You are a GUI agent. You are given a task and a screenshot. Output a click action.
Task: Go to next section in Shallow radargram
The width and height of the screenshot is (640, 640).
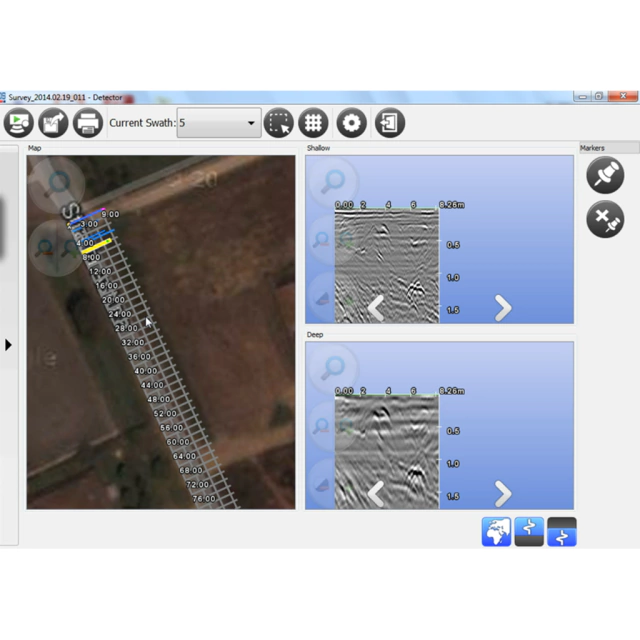coord(503,308)
